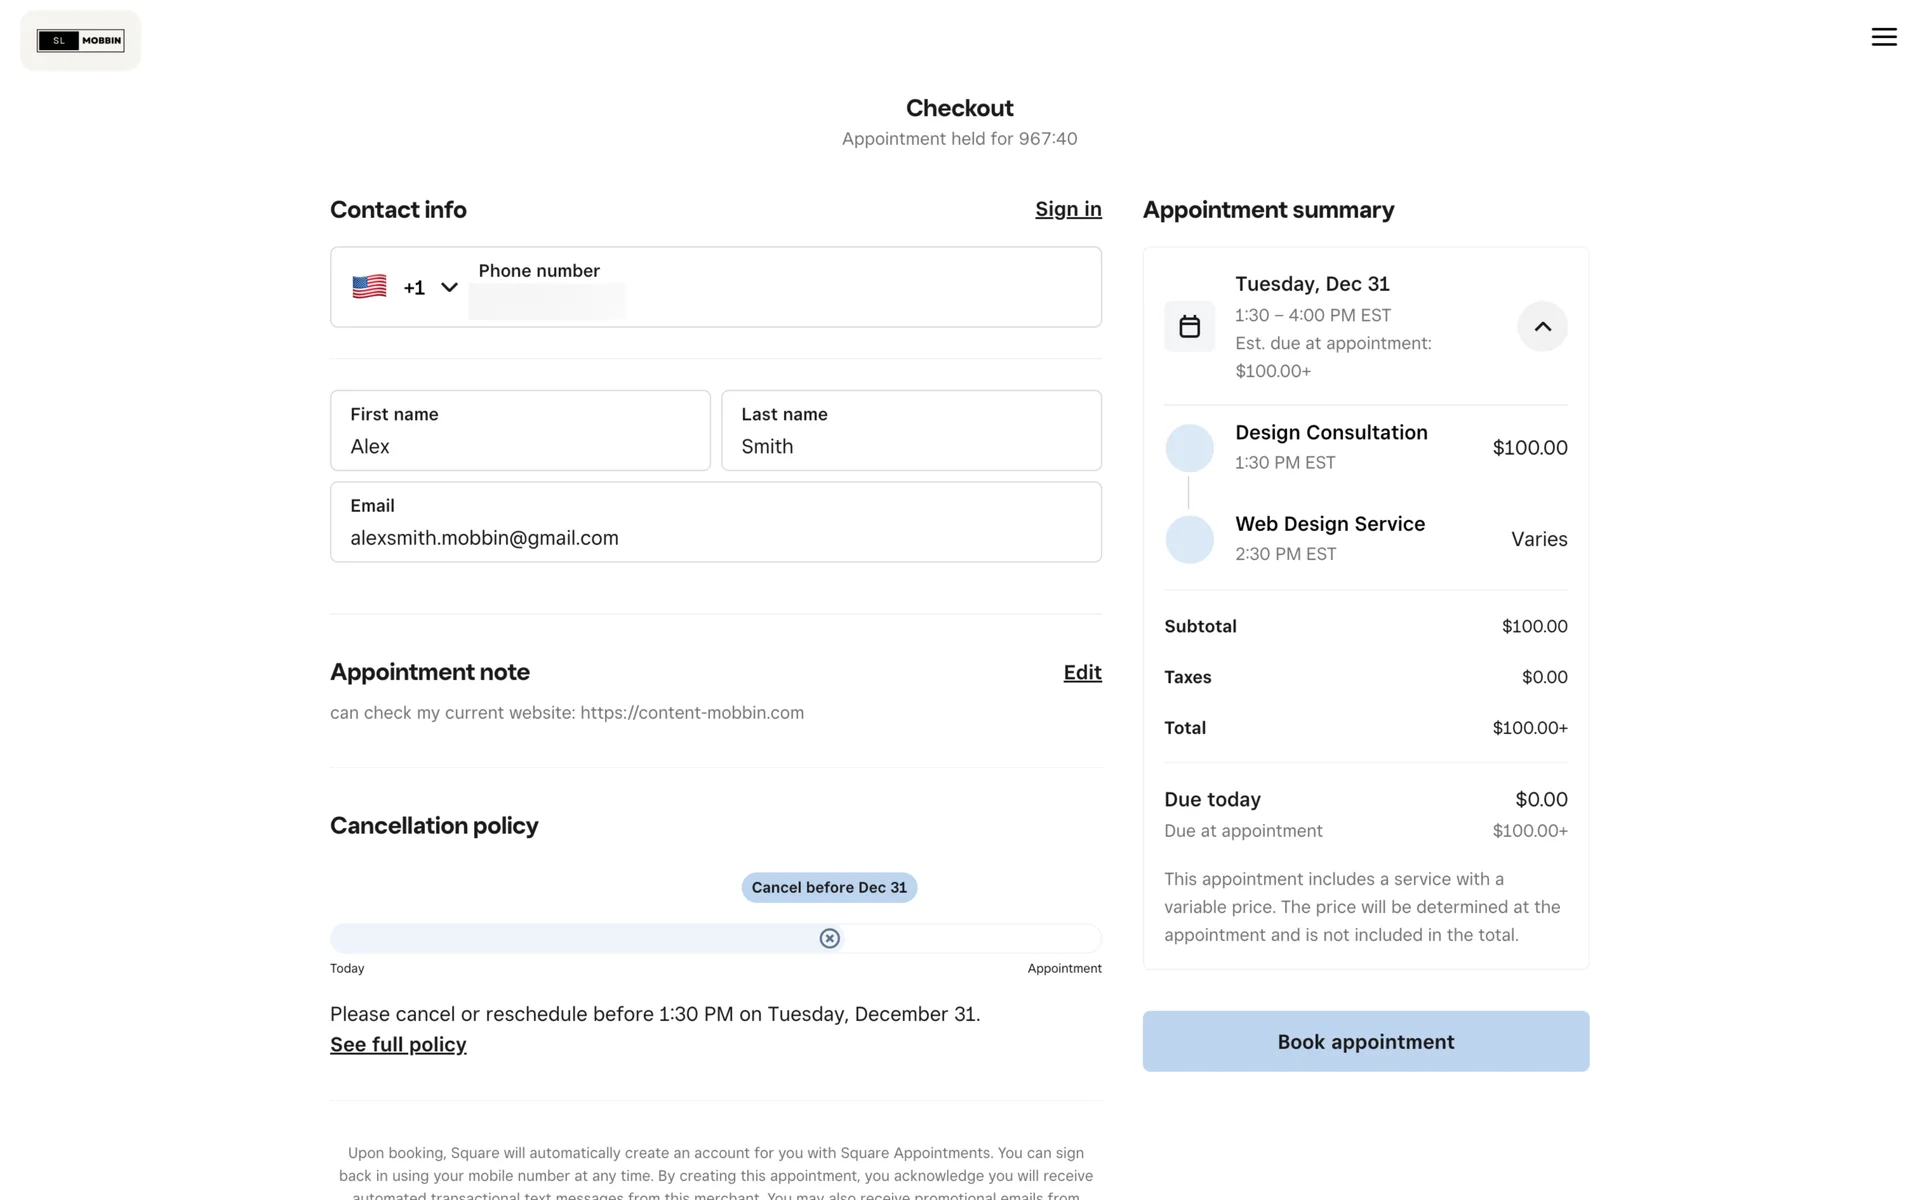
Task: Click the Design Consultation circle icon
Action: tap(1189, 448)
